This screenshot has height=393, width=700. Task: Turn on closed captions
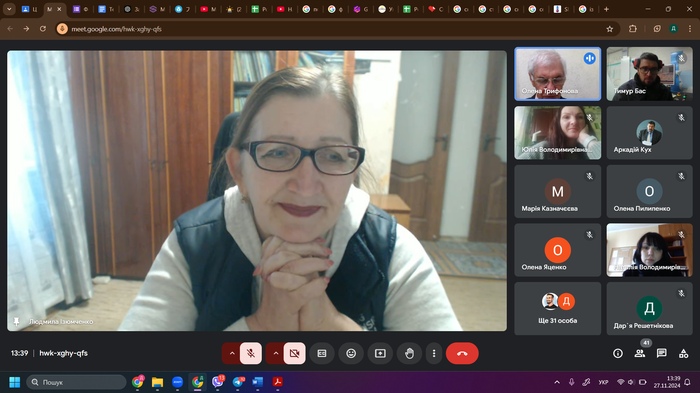pos(322,353)
